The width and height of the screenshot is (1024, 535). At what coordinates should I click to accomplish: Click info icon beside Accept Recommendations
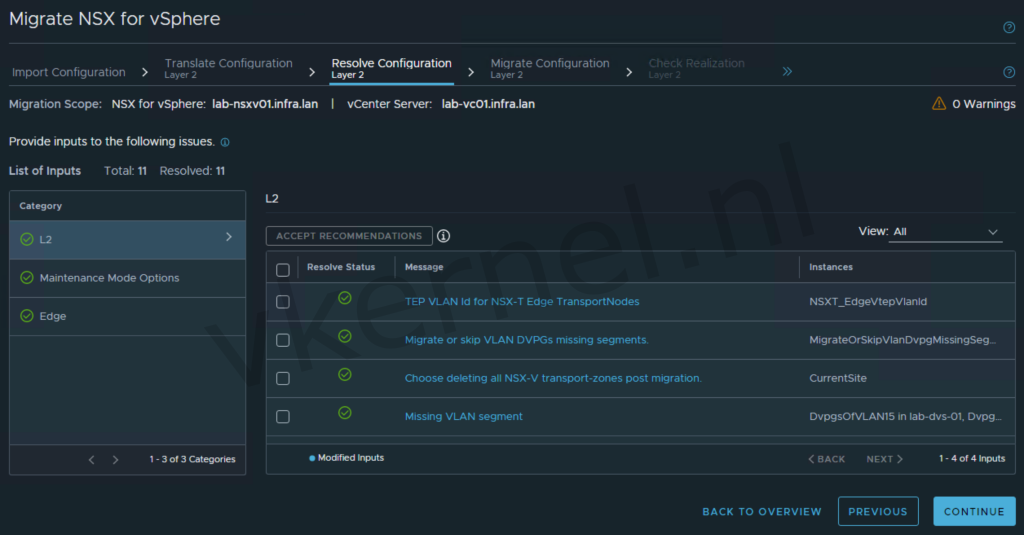(443, 236)
